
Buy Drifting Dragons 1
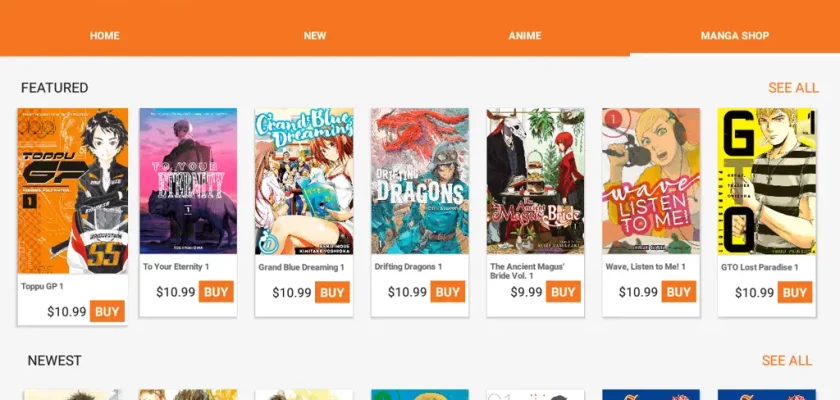[448, 292]
